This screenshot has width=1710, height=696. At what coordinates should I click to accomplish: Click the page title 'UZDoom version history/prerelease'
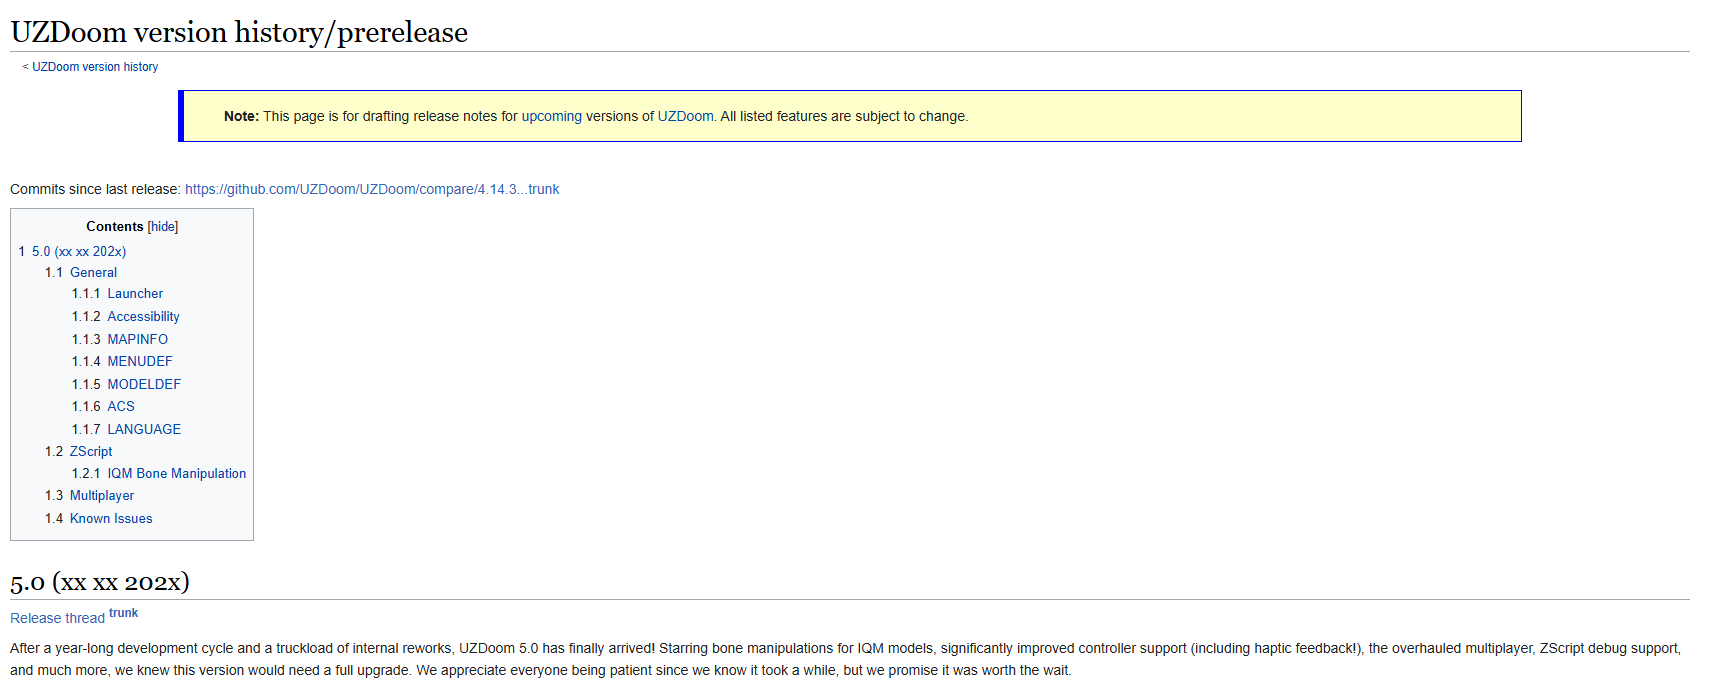coord(239,32)
